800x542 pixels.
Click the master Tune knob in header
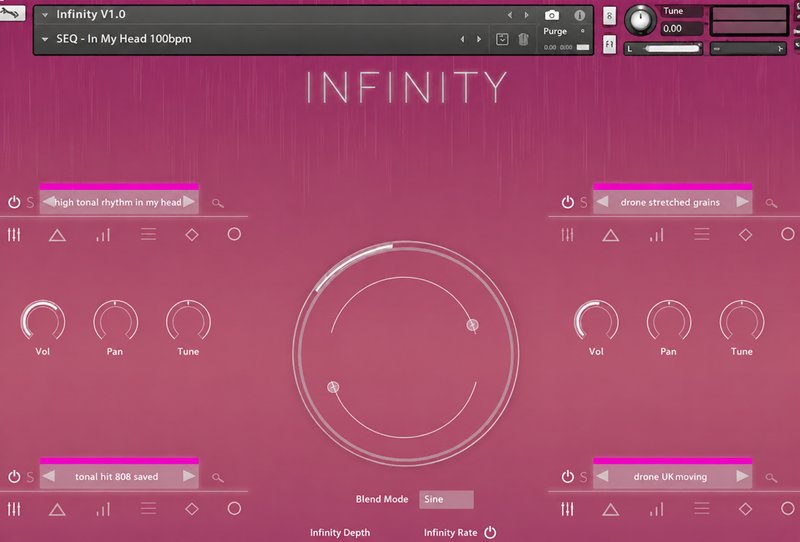[640, 19]
